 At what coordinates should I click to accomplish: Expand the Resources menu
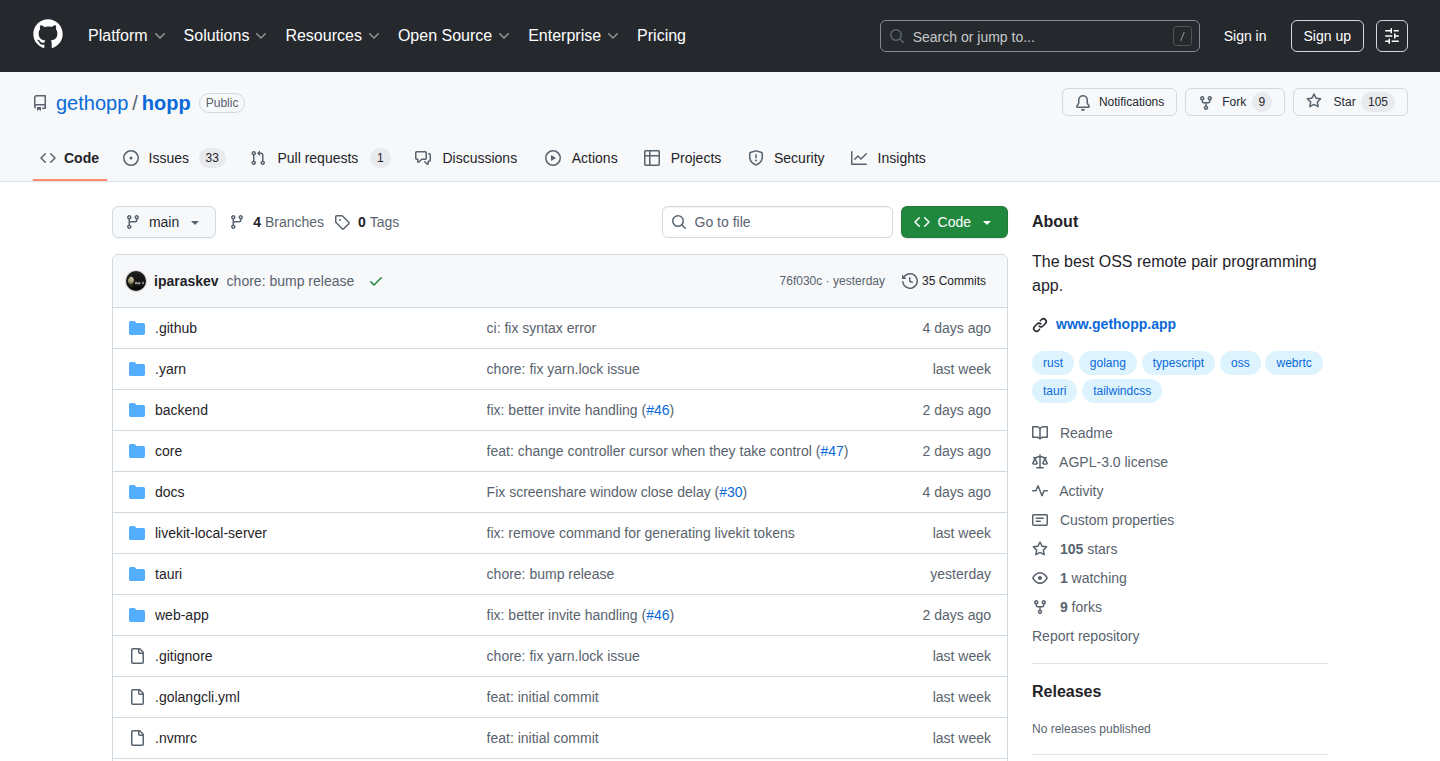tap(332, 36)
